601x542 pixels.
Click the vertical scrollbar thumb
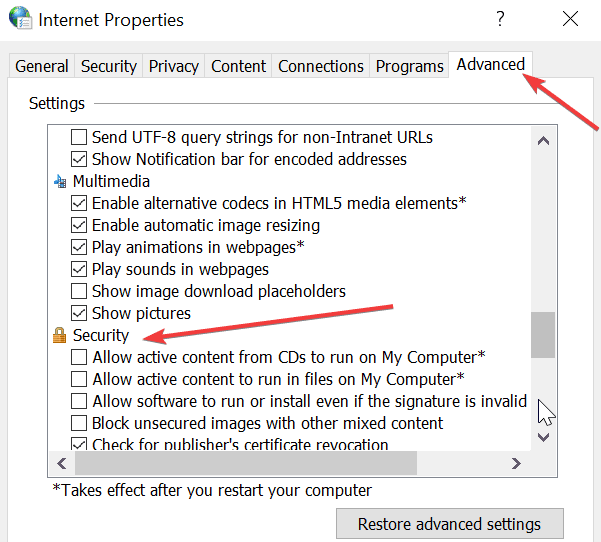tap(543, 335)
